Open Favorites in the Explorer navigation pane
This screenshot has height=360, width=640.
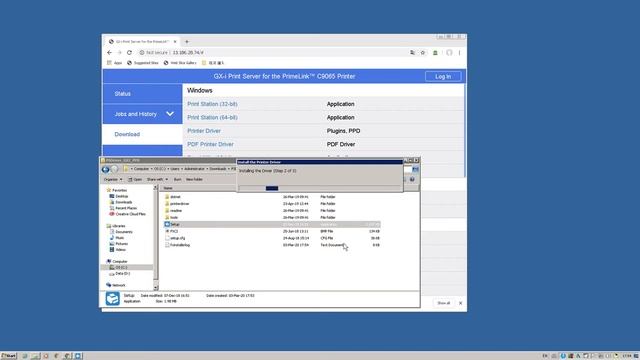coord(119,190)
